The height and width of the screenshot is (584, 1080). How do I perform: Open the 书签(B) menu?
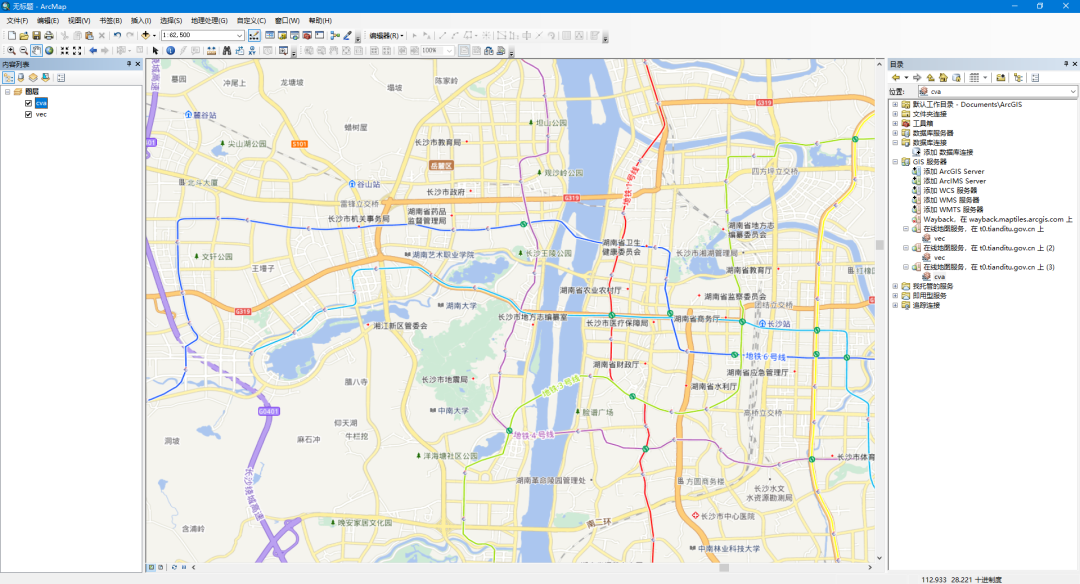(x=110, y=21)
